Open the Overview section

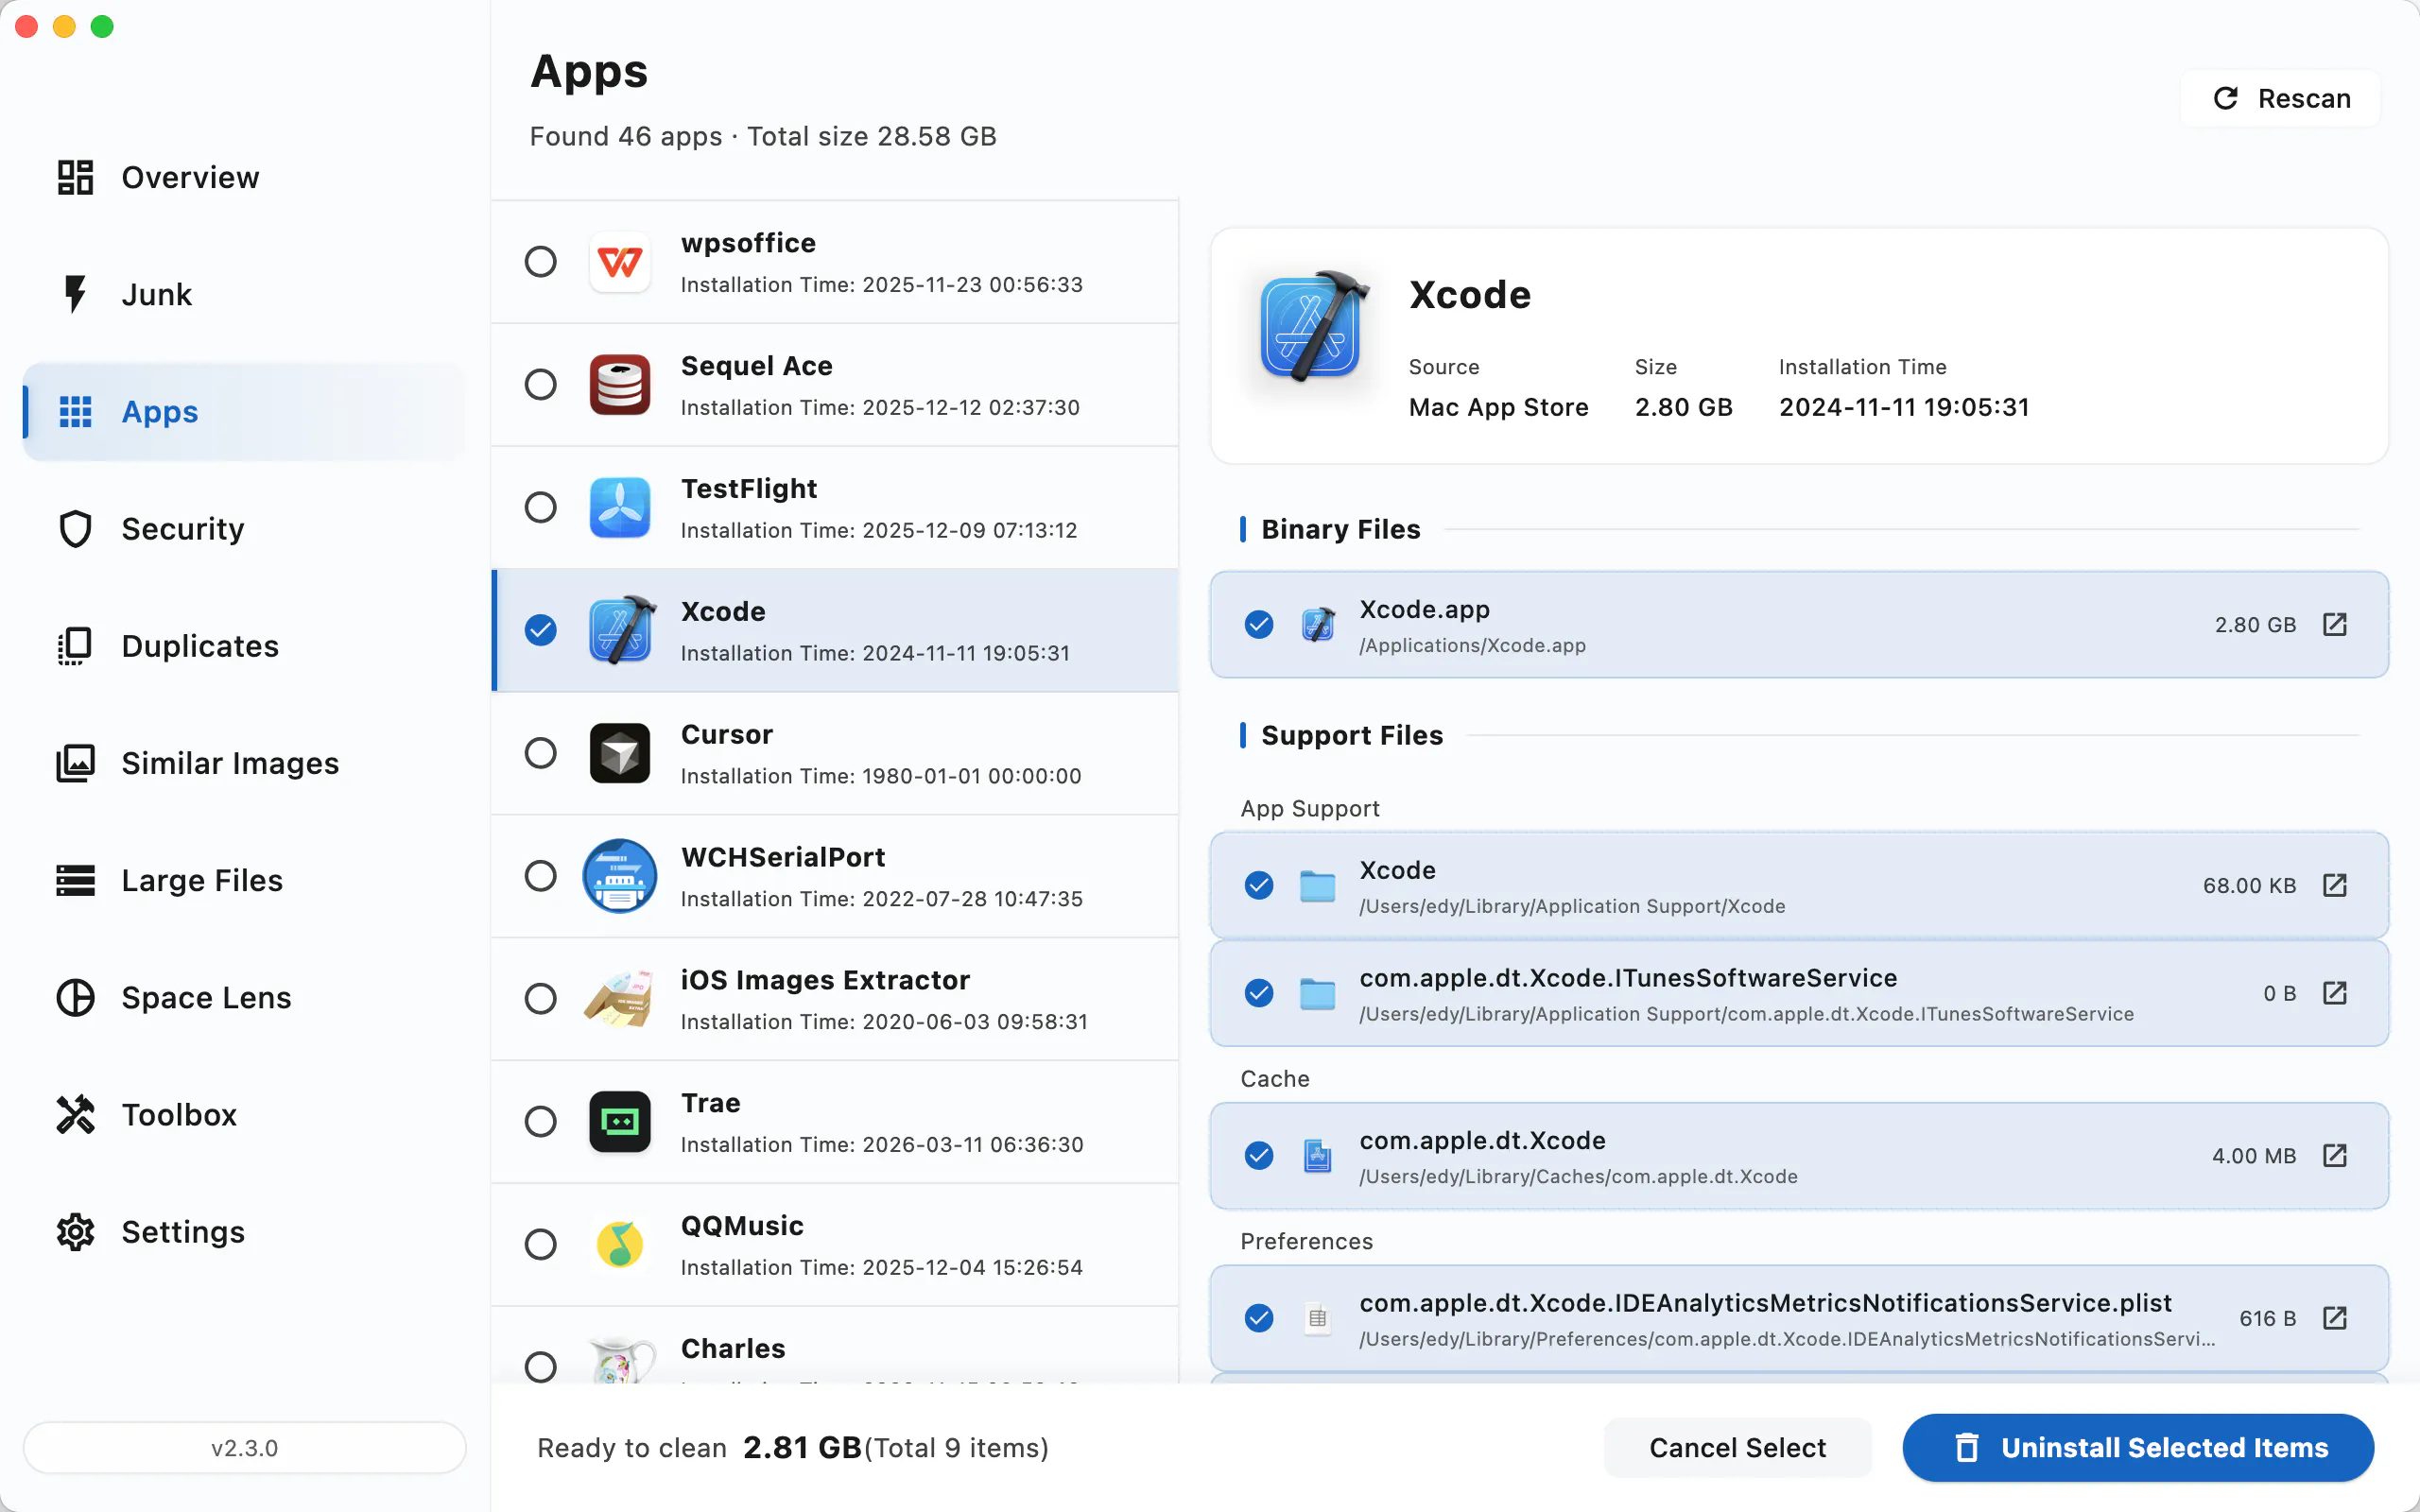[244, 177]
